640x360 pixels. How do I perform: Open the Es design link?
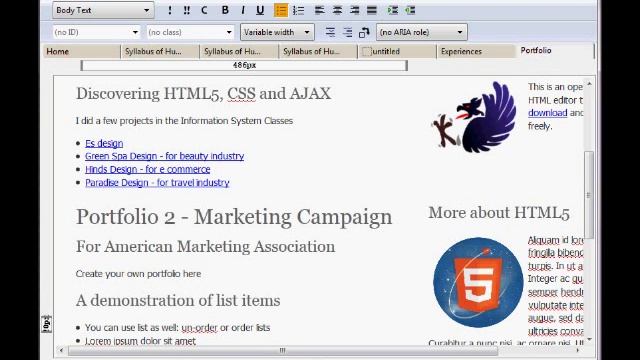tap(104, 143)
